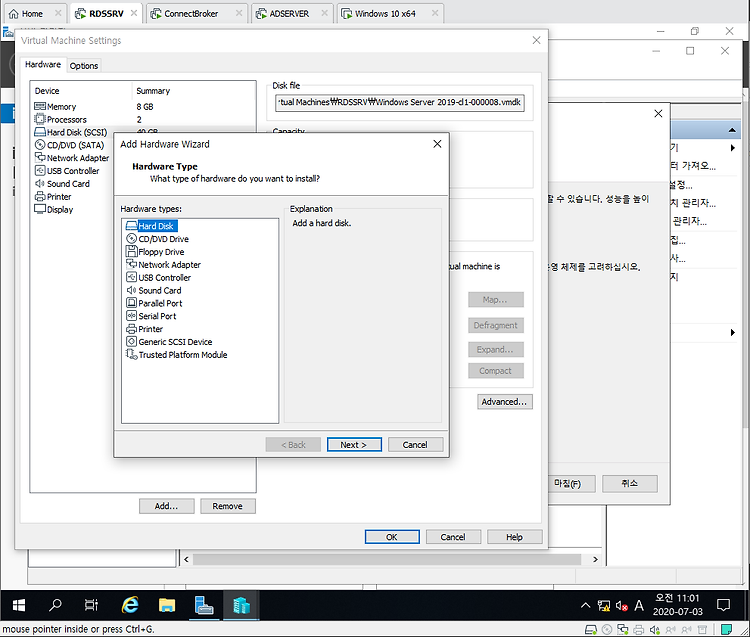This screenshot has height=637, width=750.
Task: Click the teal message log icon
Action: (727, 630)
